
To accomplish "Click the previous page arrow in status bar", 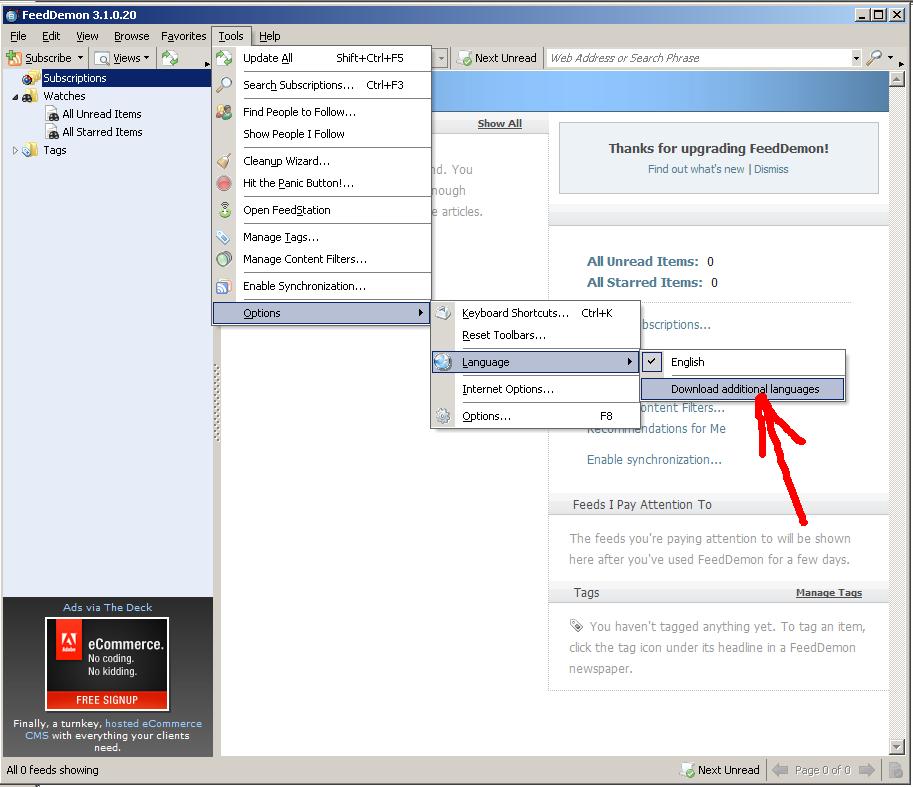I will (780, 770).
